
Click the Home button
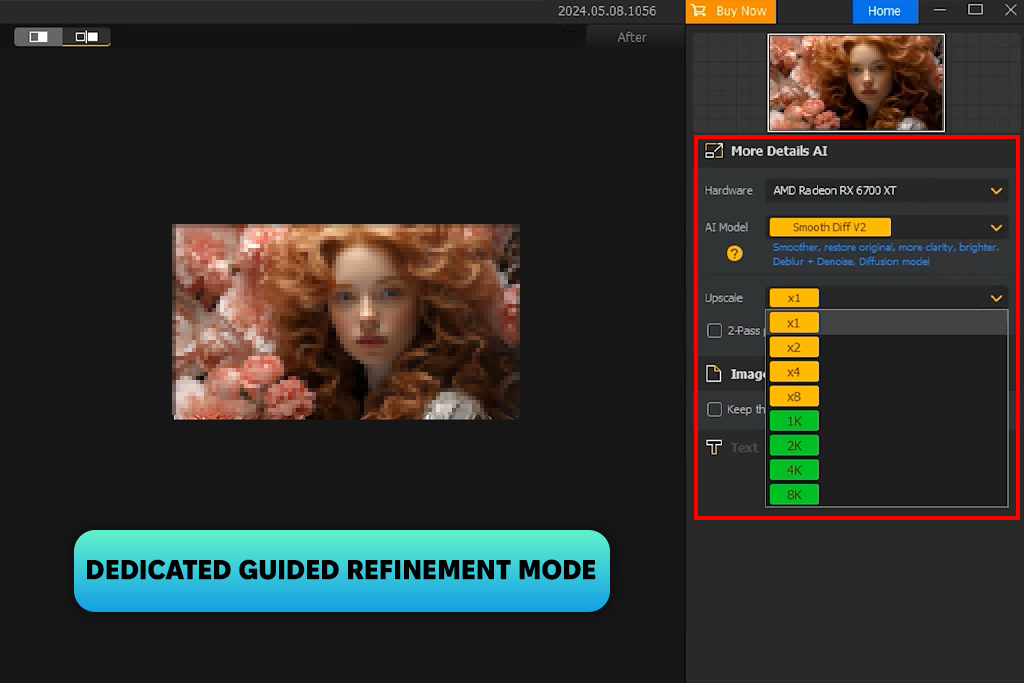tap(884, 11)
